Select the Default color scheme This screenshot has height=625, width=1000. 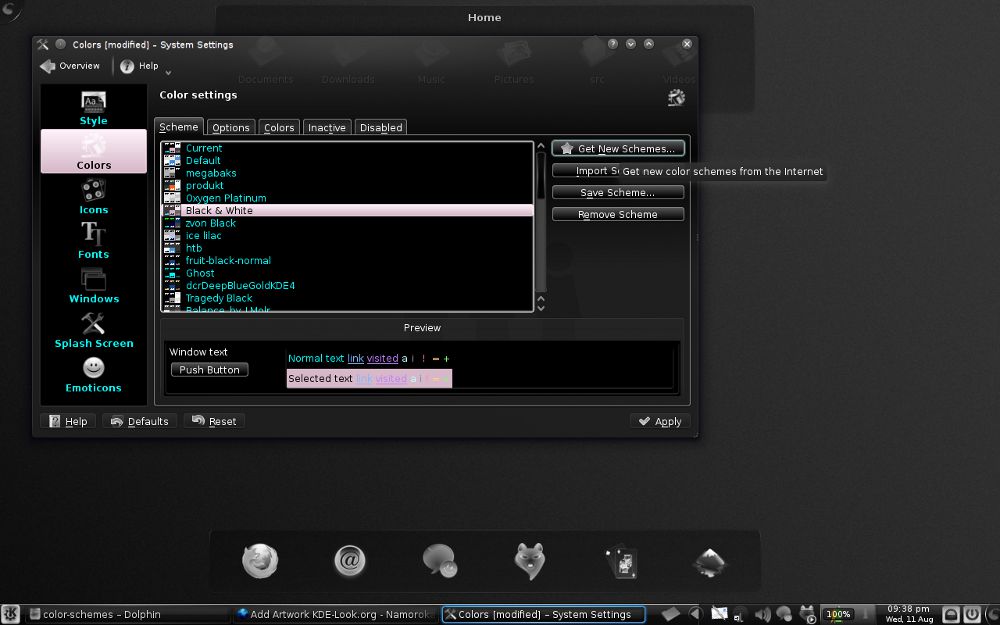point(348,161)
